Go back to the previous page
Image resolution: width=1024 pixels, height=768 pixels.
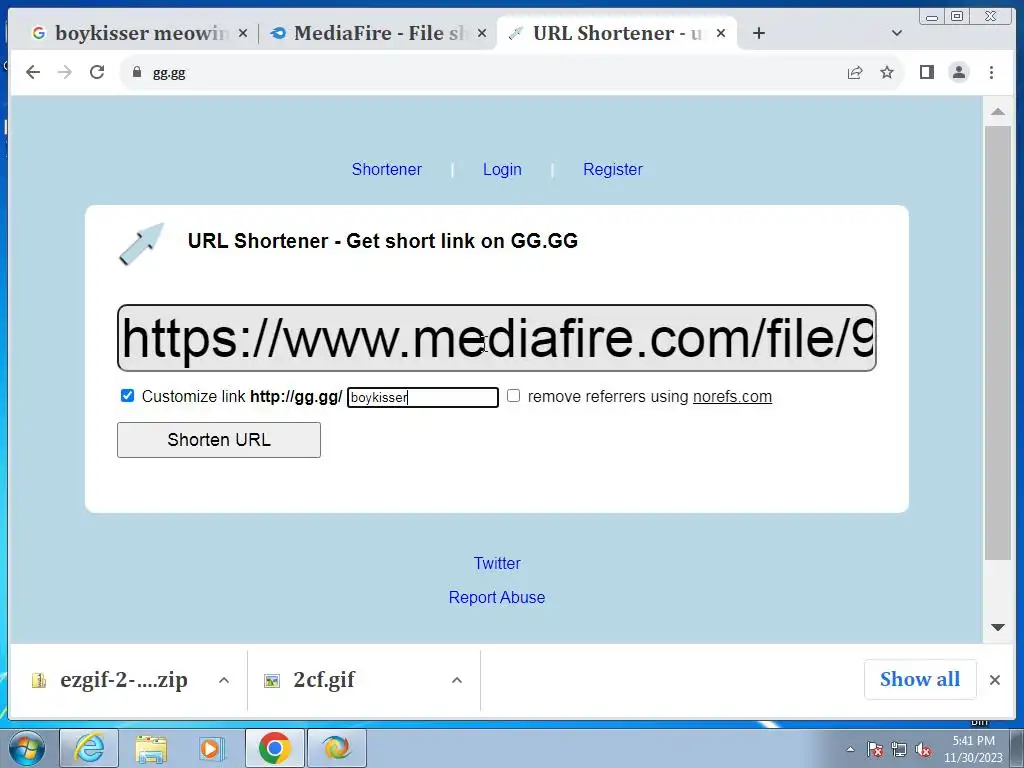click(33, 72)
